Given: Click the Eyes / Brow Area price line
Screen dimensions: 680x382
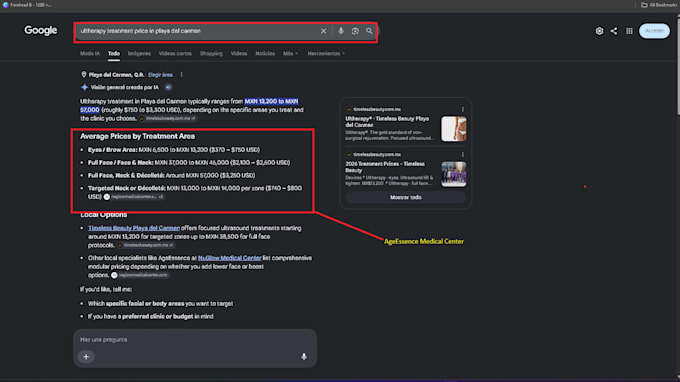Looking at the screenshot, I should pyautogui.click(x=174, y=150).
